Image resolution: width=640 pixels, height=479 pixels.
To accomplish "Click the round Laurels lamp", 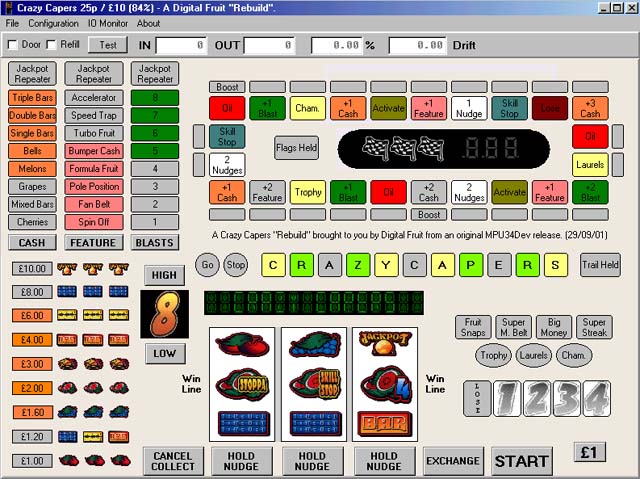I will click(x=533, y=355).
